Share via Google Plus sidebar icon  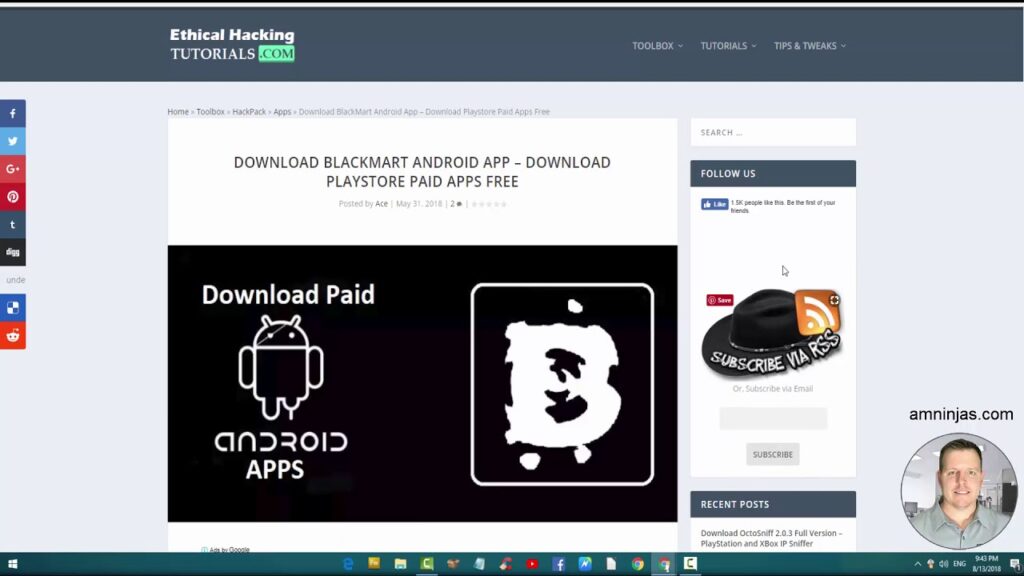pyautogui.click(x=12, y=169)
